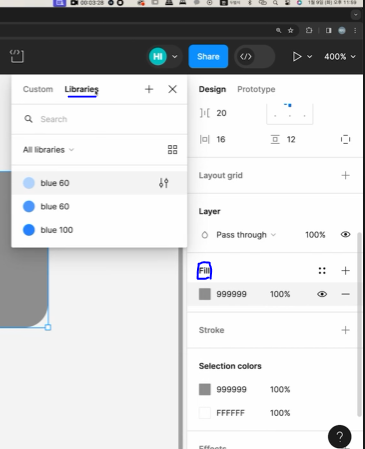Add a new fill
This screenshot has width=365, height=449.
(x=346, y=271)
